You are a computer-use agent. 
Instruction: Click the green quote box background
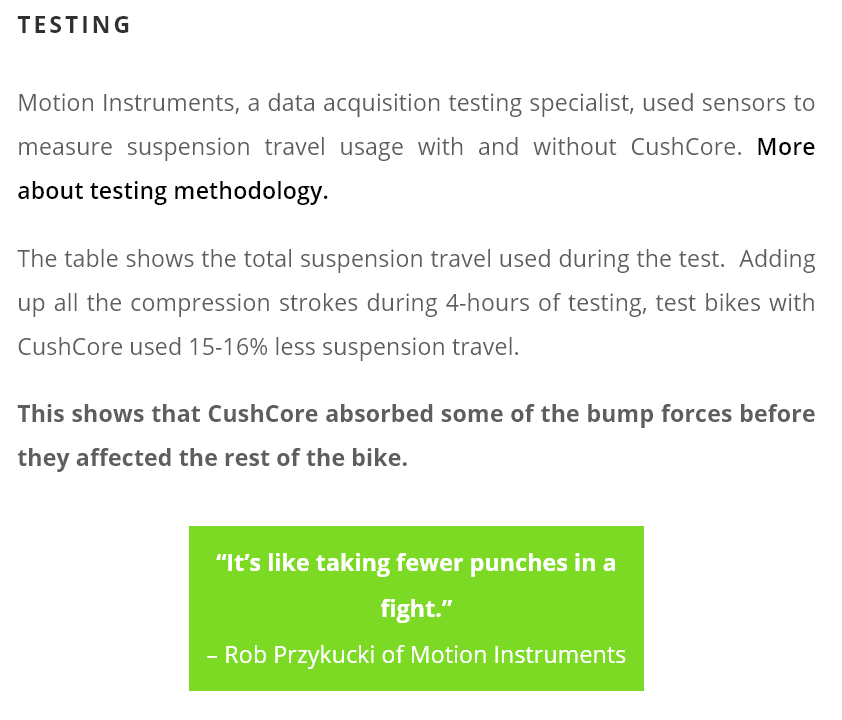click(x=416, y=608)
